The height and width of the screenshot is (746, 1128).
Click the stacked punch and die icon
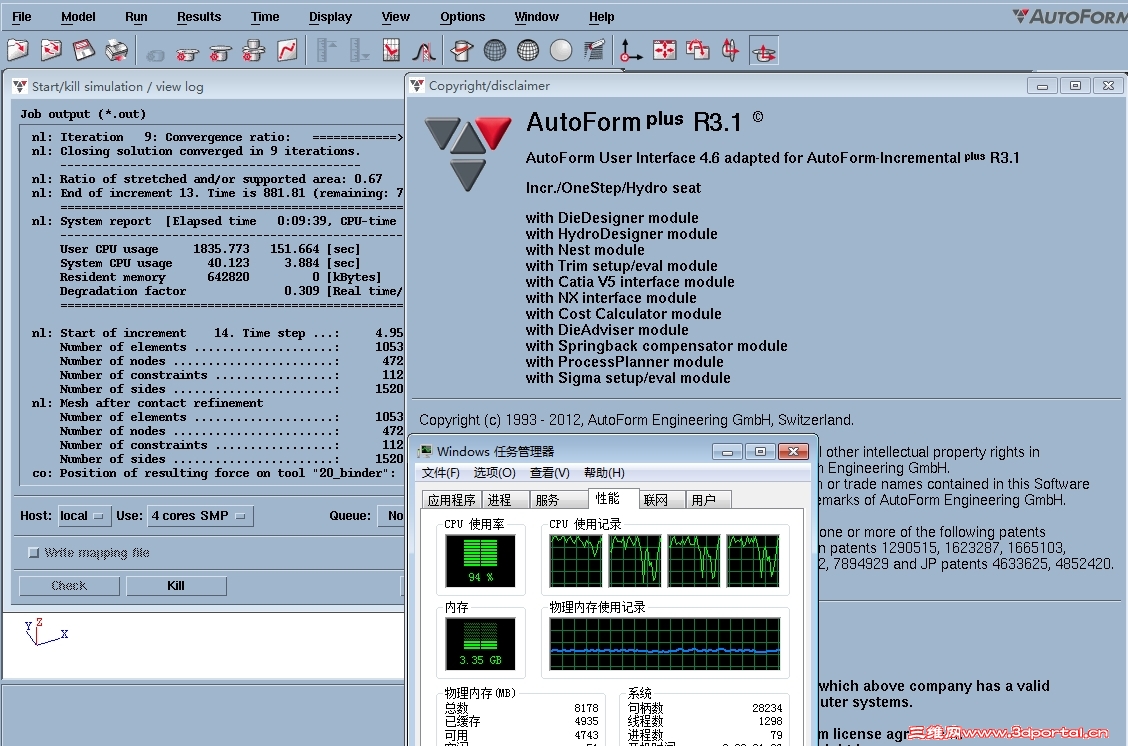coord(253,50)
